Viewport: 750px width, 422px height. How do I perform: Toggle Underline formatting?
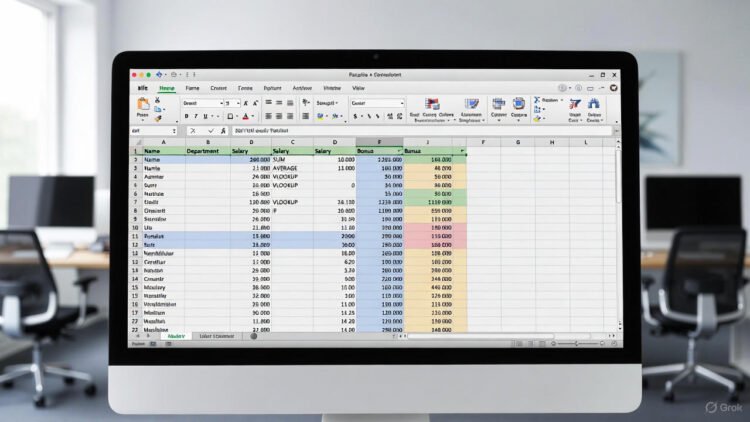tap(206, 116)
